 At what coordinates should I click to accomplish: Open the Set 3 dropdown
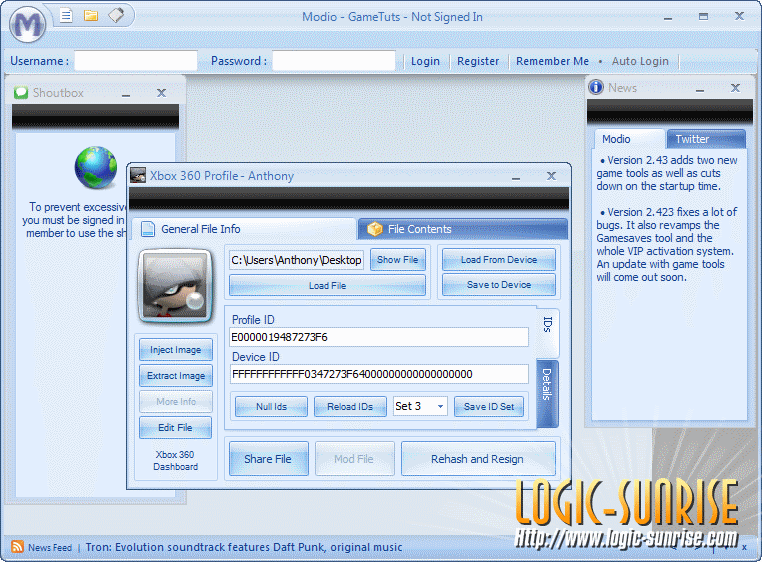pos(440,406)
